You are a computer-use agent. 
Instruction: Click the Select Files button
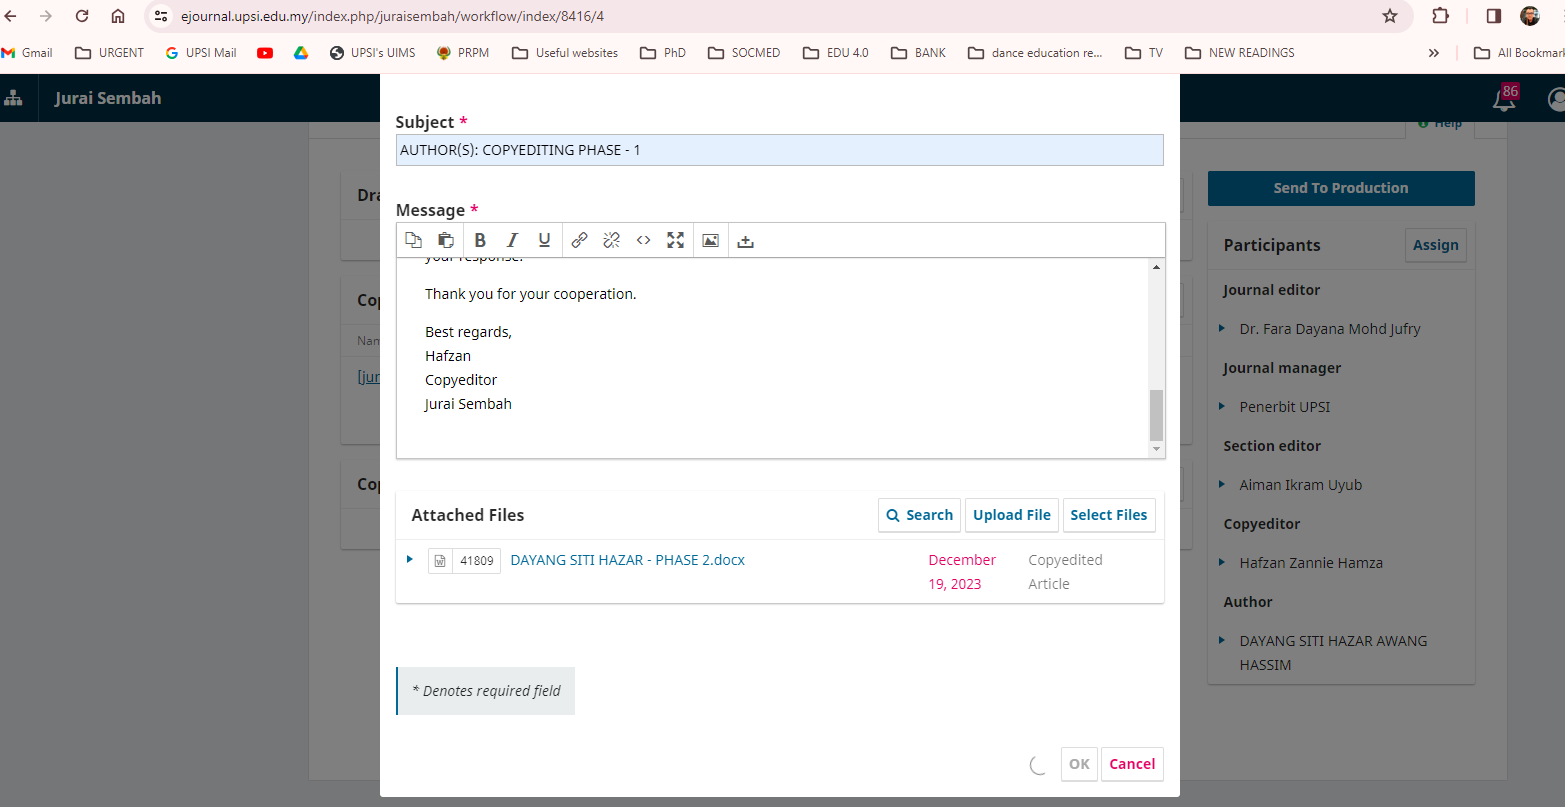point(1108,515)
